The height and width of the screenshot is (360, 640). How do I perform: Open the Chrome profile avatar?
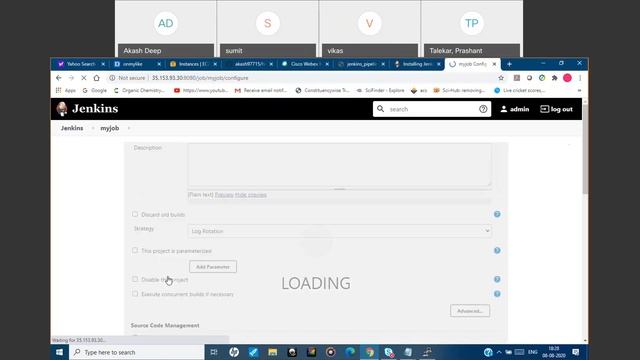click(567, 78)
